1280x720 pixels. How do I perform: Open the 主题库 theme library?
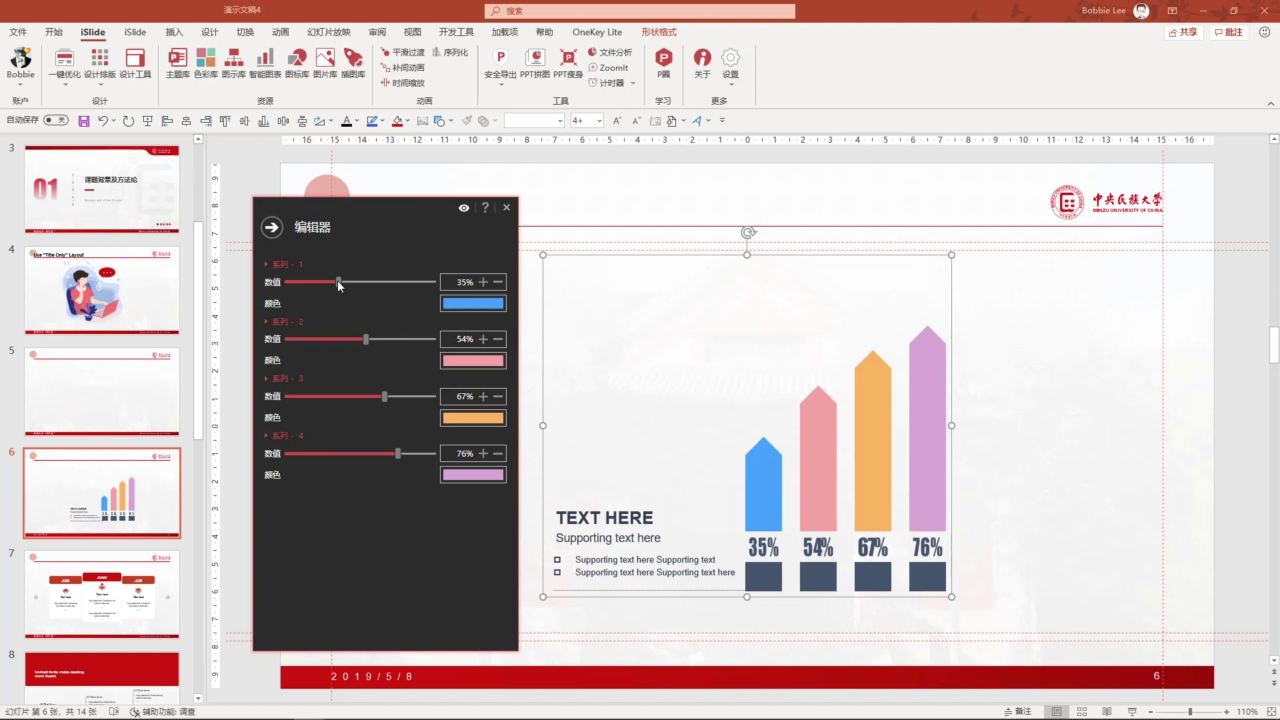177,63
